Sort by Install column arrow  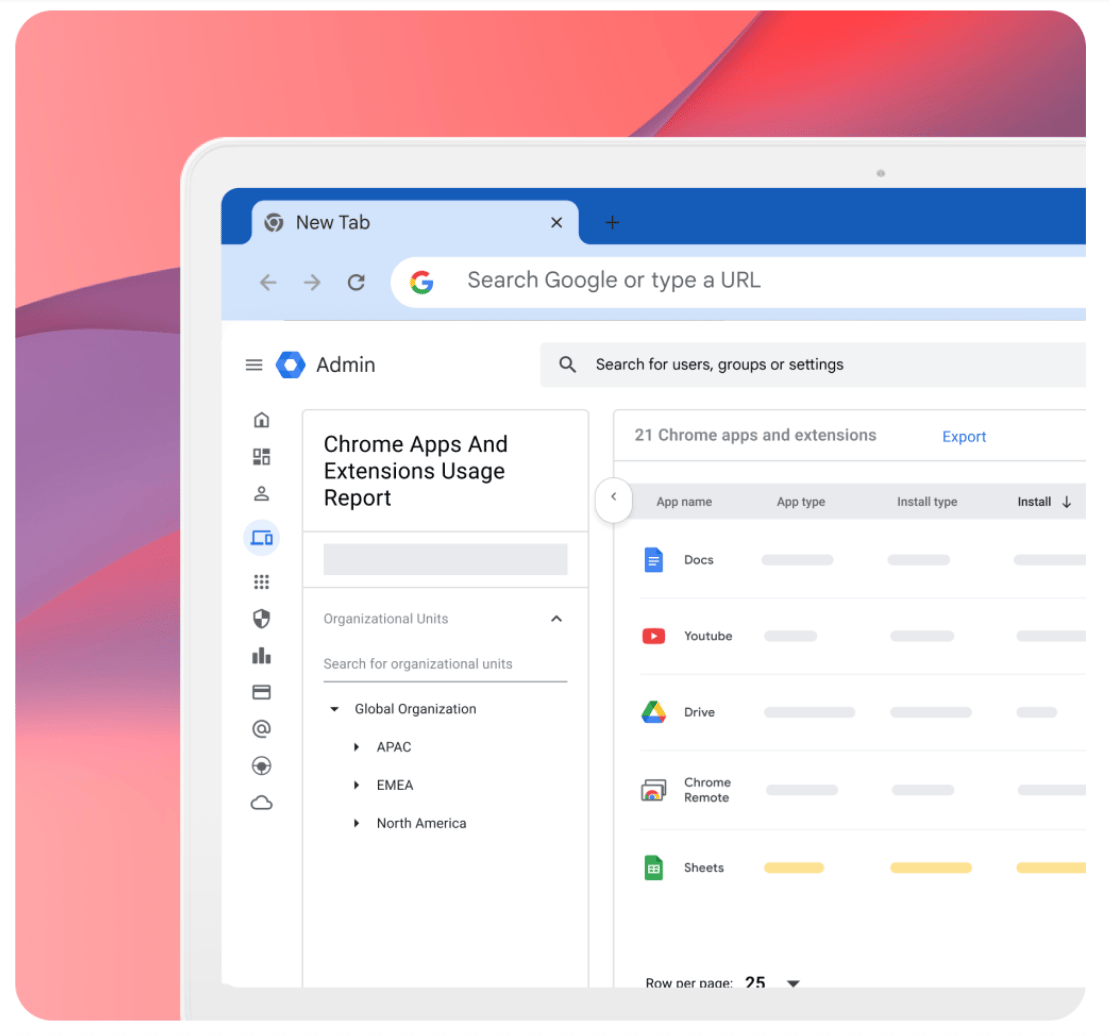(1067, 502)
